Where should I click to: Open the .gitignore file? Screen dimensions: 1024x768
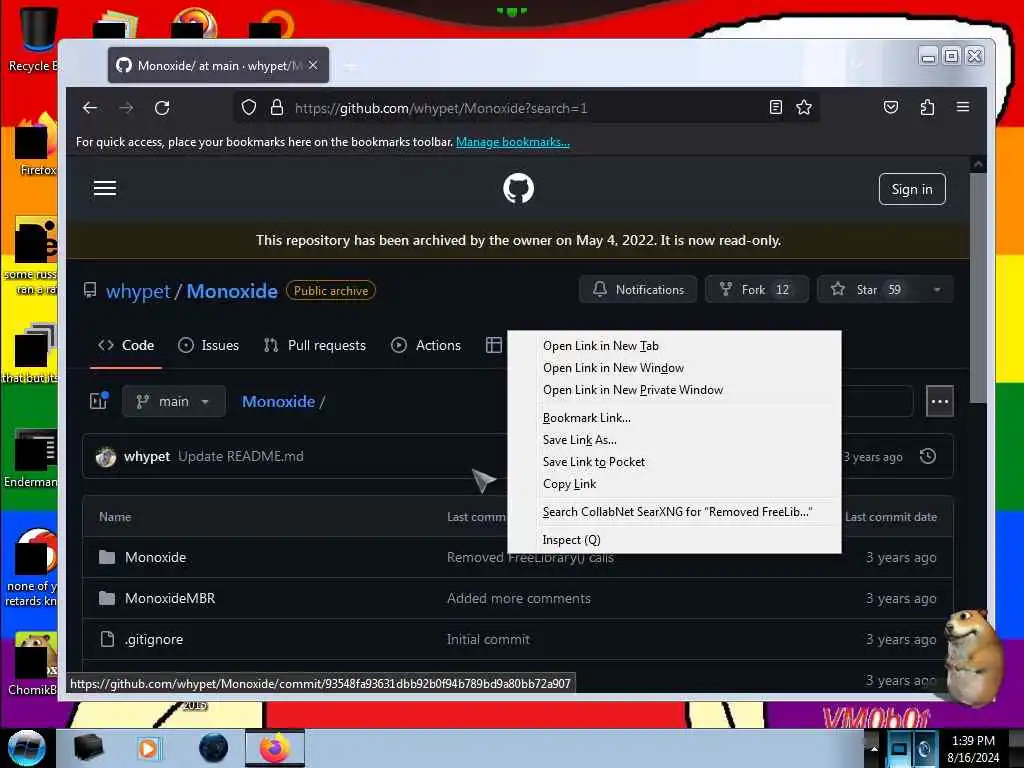click(153, 639)
